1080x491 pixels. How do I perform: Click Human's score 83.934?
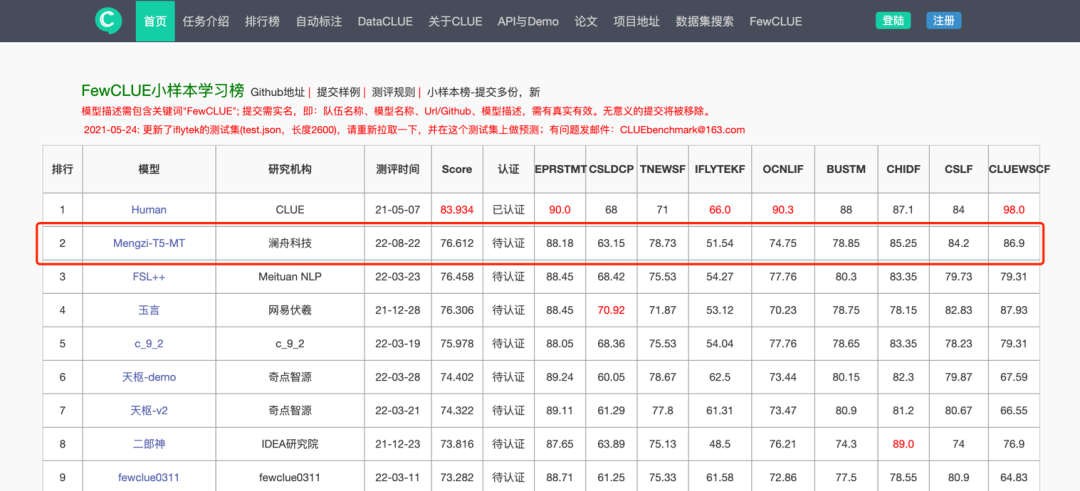click(x=457, y=209)
